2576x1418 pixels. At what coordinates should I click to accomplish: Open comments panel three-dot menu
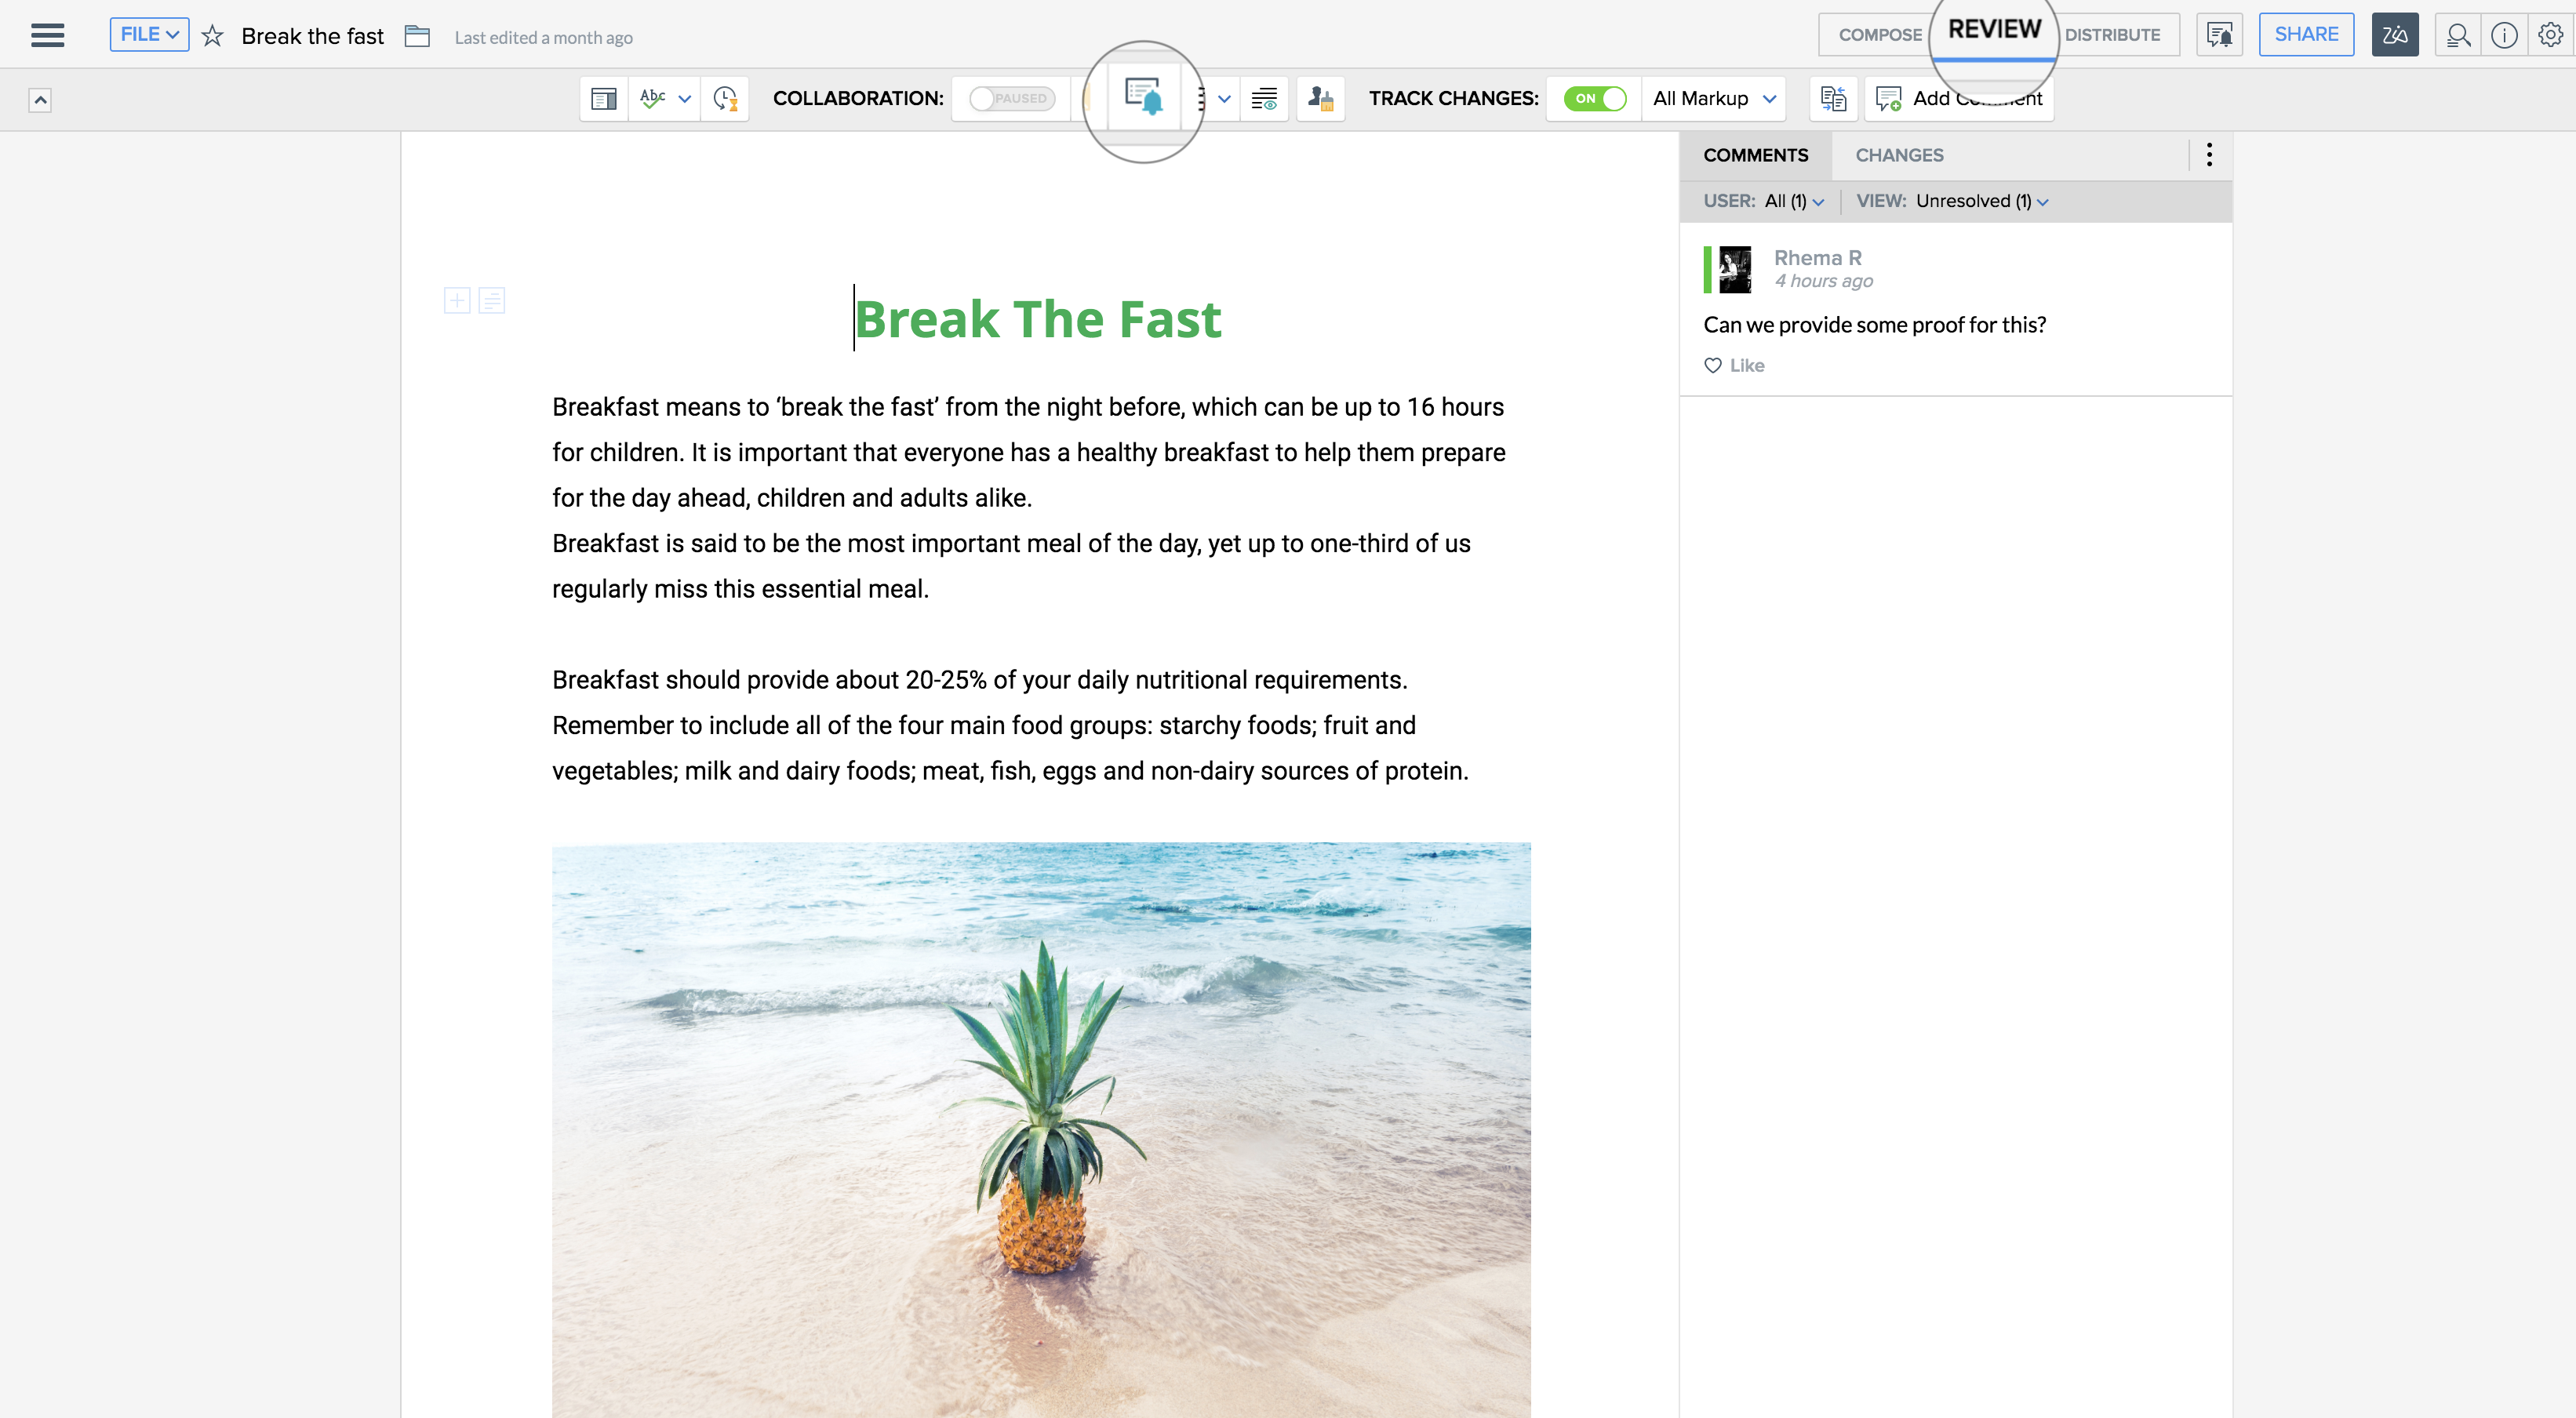2209,155
